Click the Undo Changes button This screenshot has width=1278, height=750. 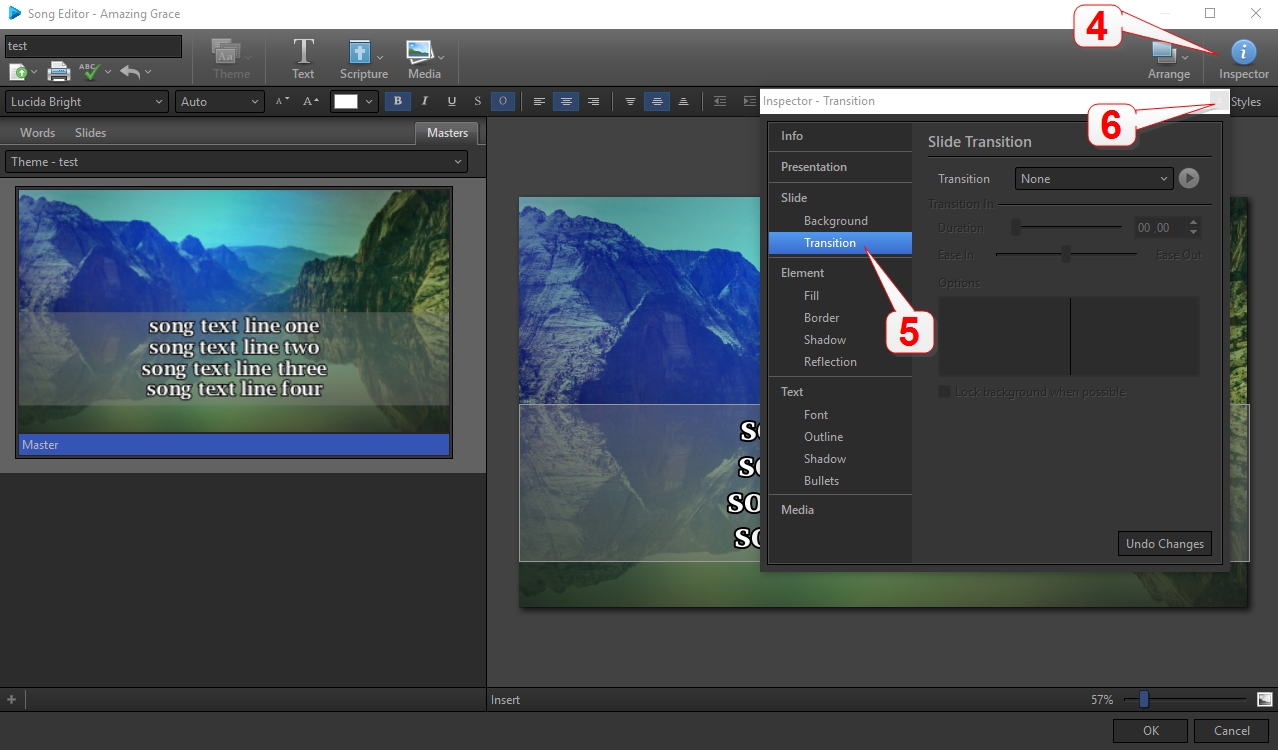click(x=1164, y=543)
